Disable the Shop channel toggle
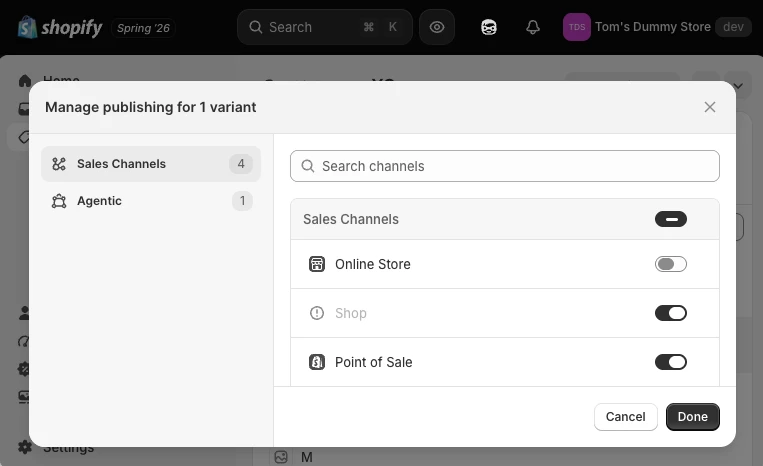The height and width of the screenshot is (466, 763). (x=671, y=313)
